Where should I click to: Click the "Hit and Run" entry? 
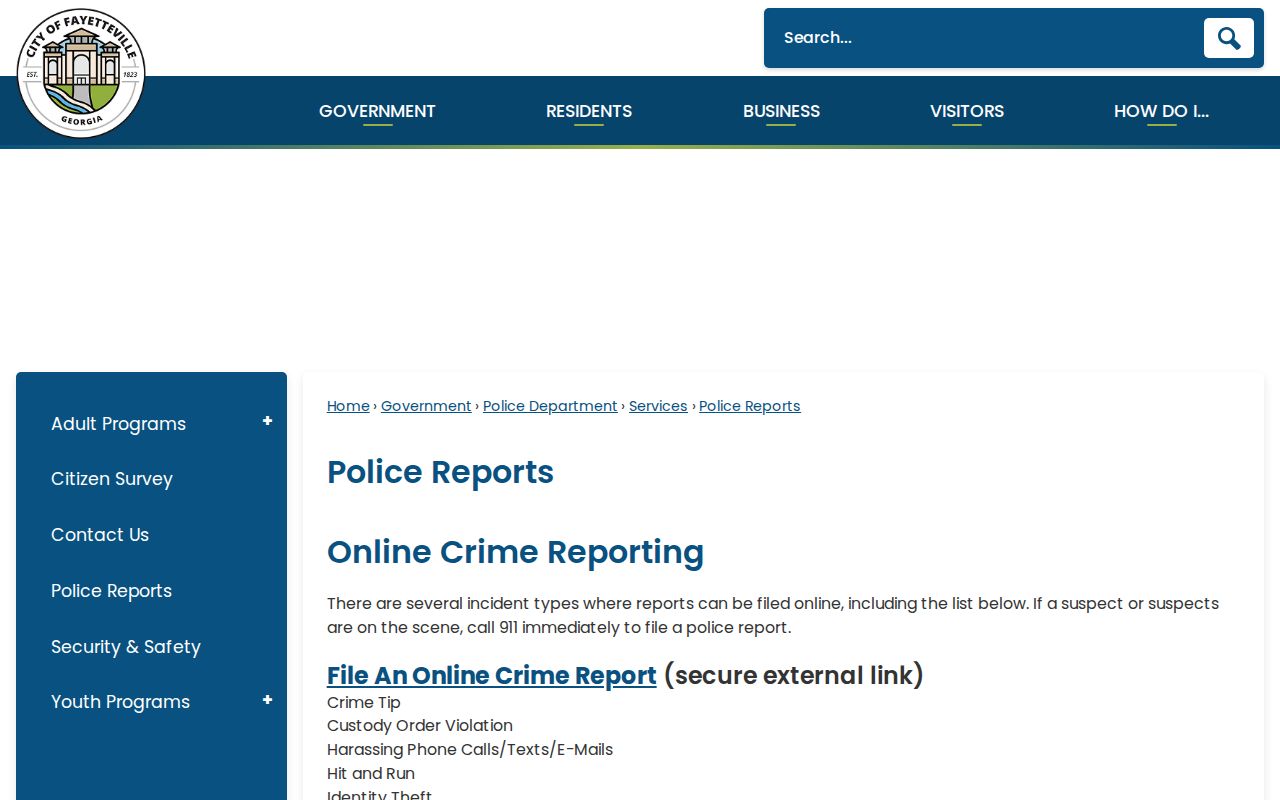click(x=371, y=774)
